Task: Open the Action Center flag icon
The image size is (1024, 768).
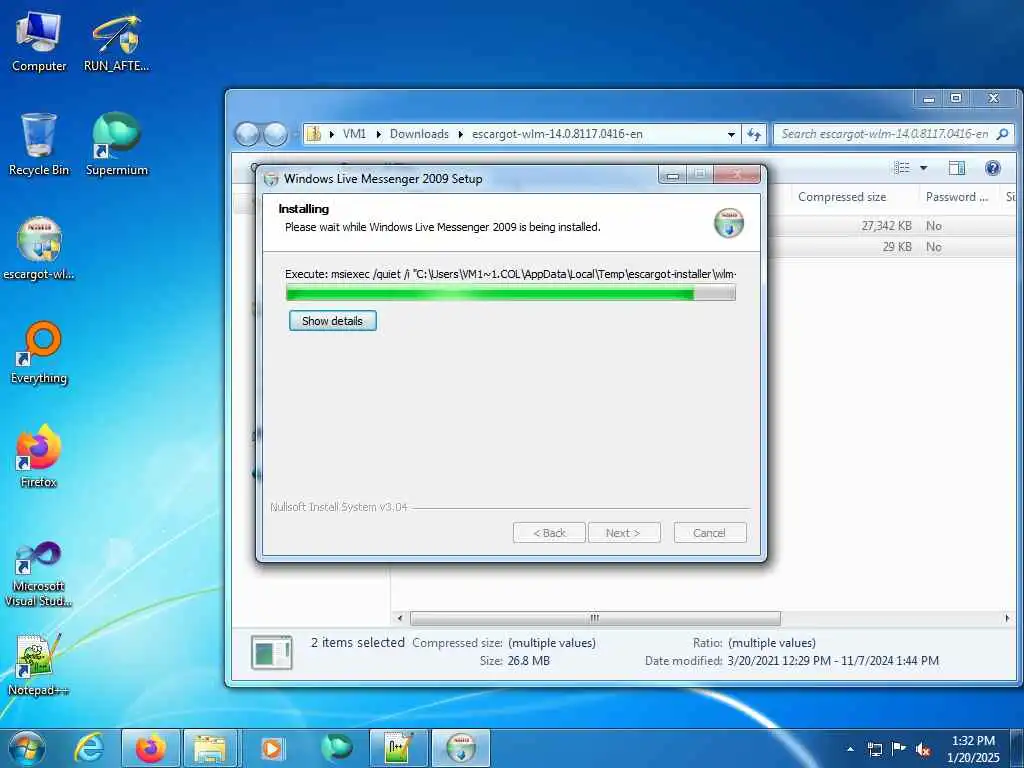Action: pyautogui.click(x=899, y=749)
